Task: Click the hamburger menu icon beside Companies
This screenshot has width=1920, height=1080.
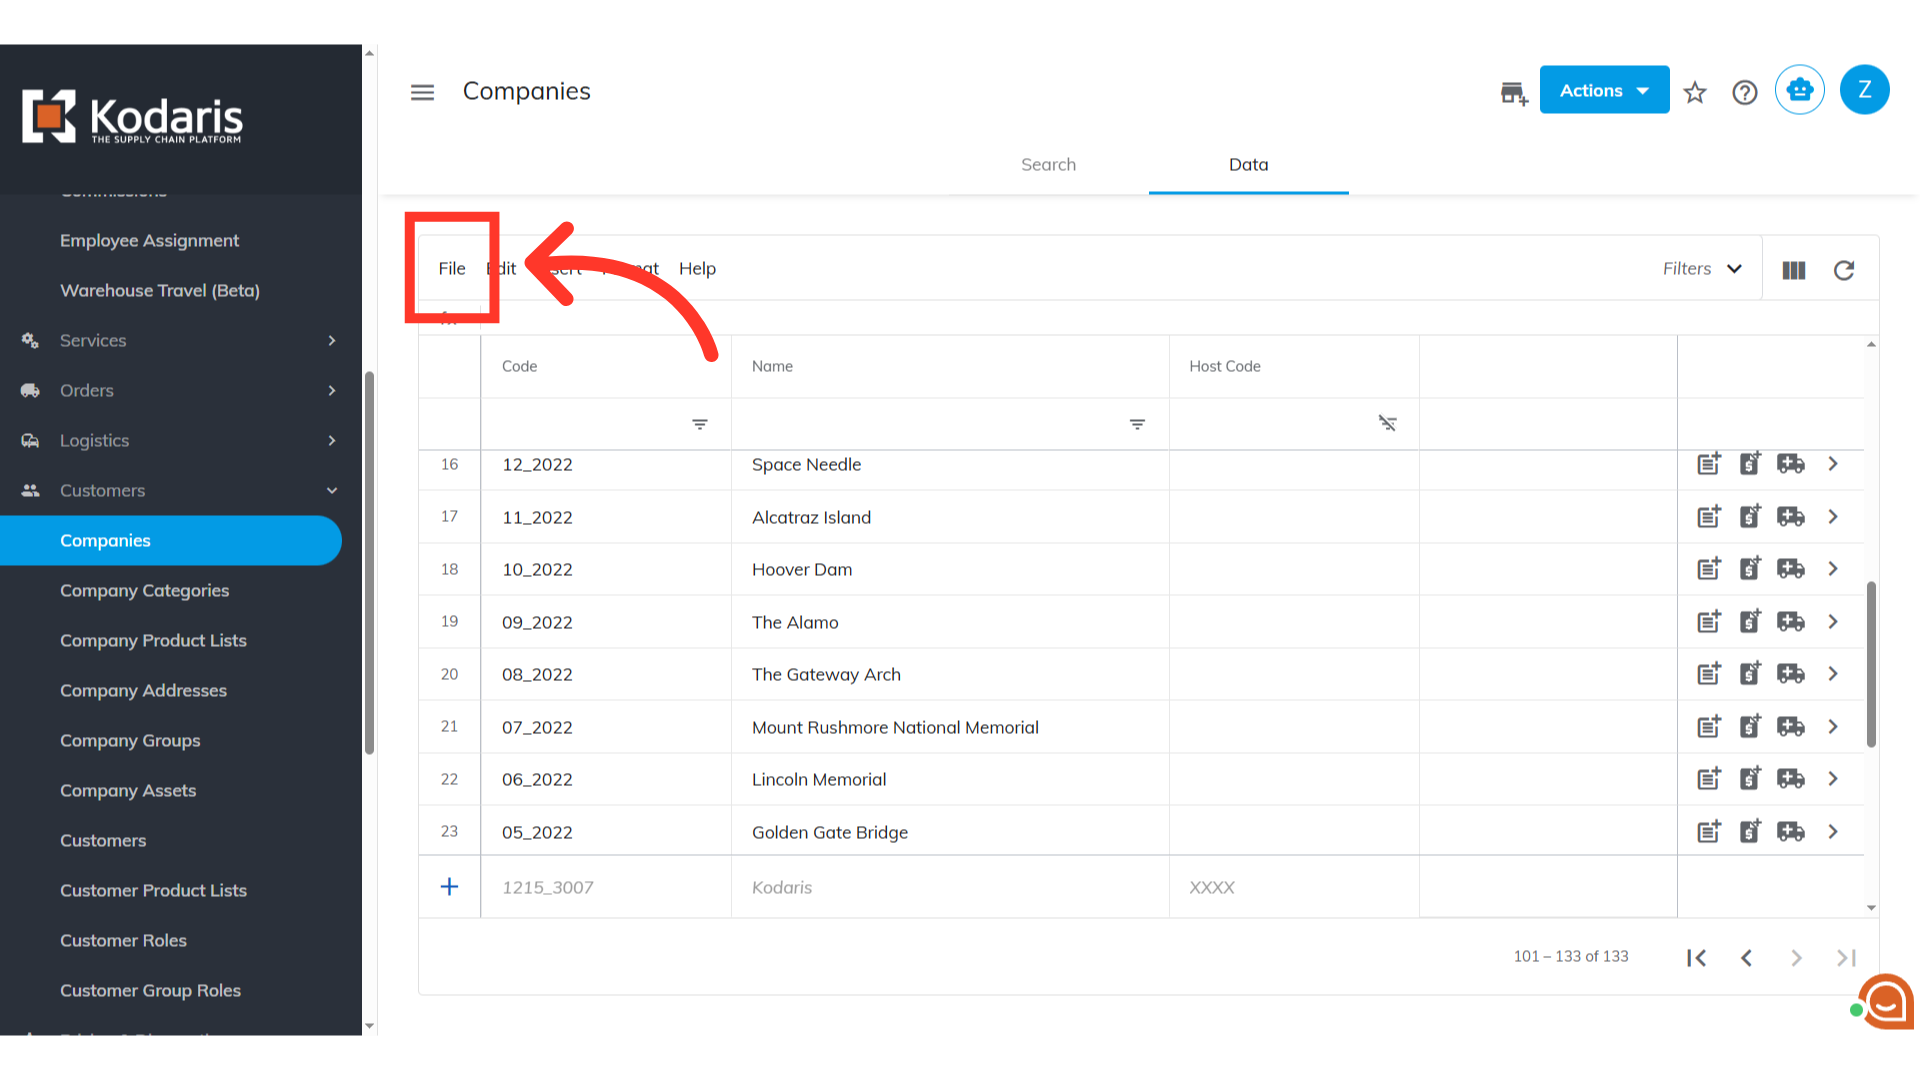Action: tap(422, 92)
